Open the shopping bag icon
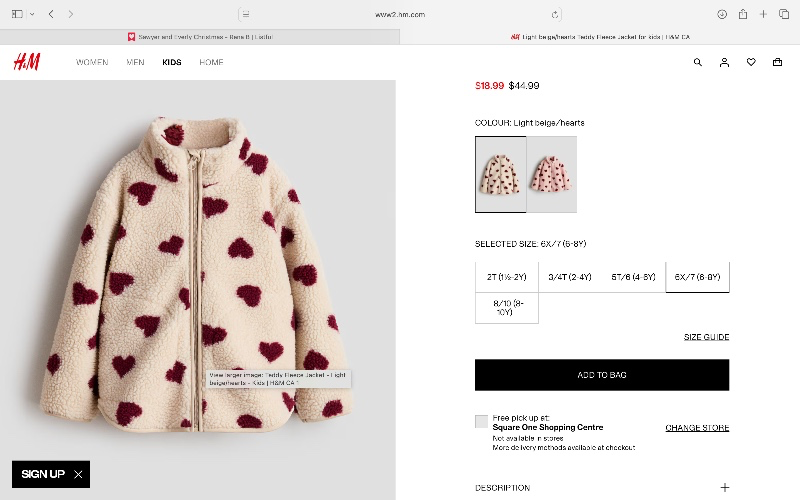The image size is (800, 500). [x=777, y=62]
